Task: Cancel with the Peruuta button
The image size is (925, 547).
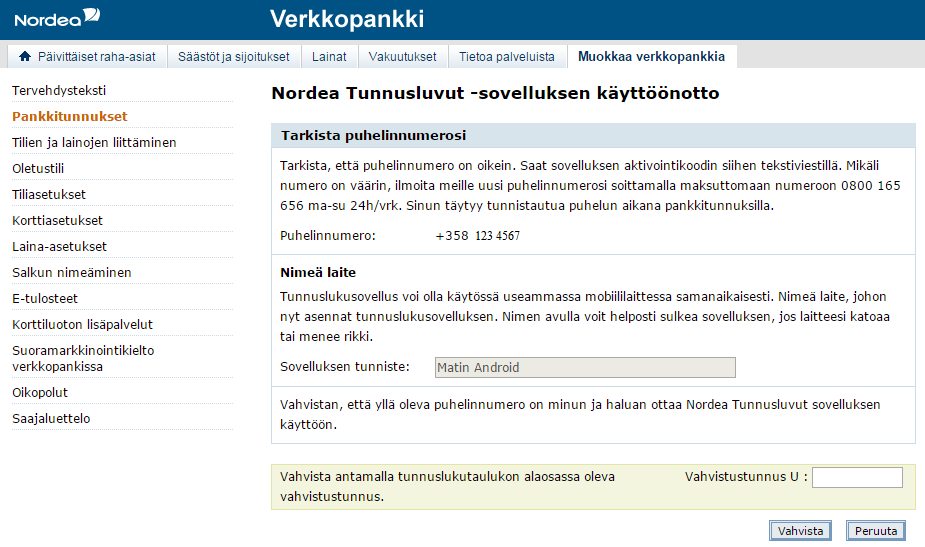Action: (x=875, y=530)
